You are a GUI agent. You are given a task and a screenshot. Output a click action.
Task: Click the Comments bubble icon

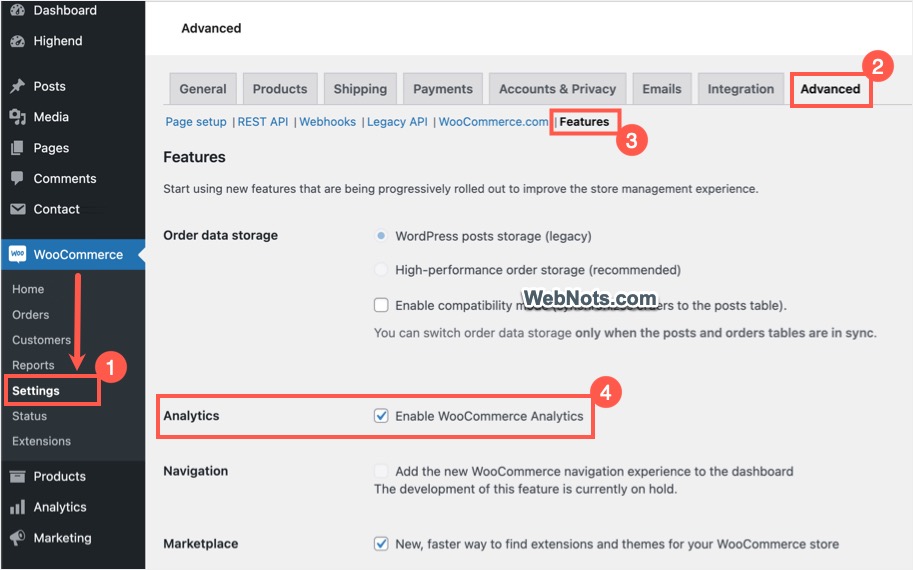point(17,178)
